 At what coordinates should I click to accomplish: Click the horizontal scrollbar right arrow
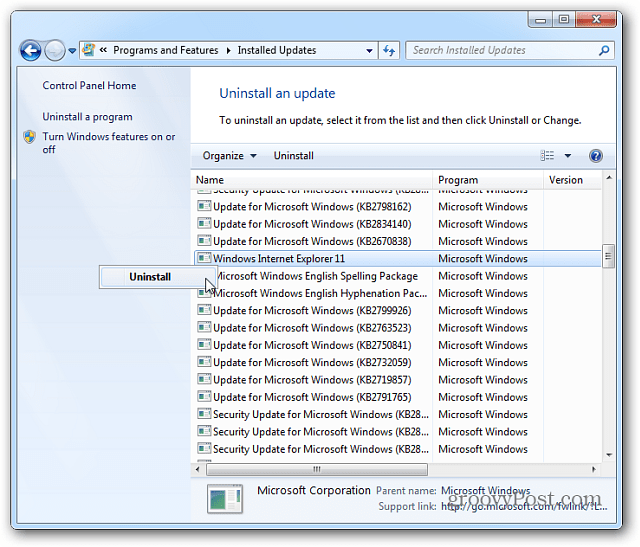tap(594, 469)
